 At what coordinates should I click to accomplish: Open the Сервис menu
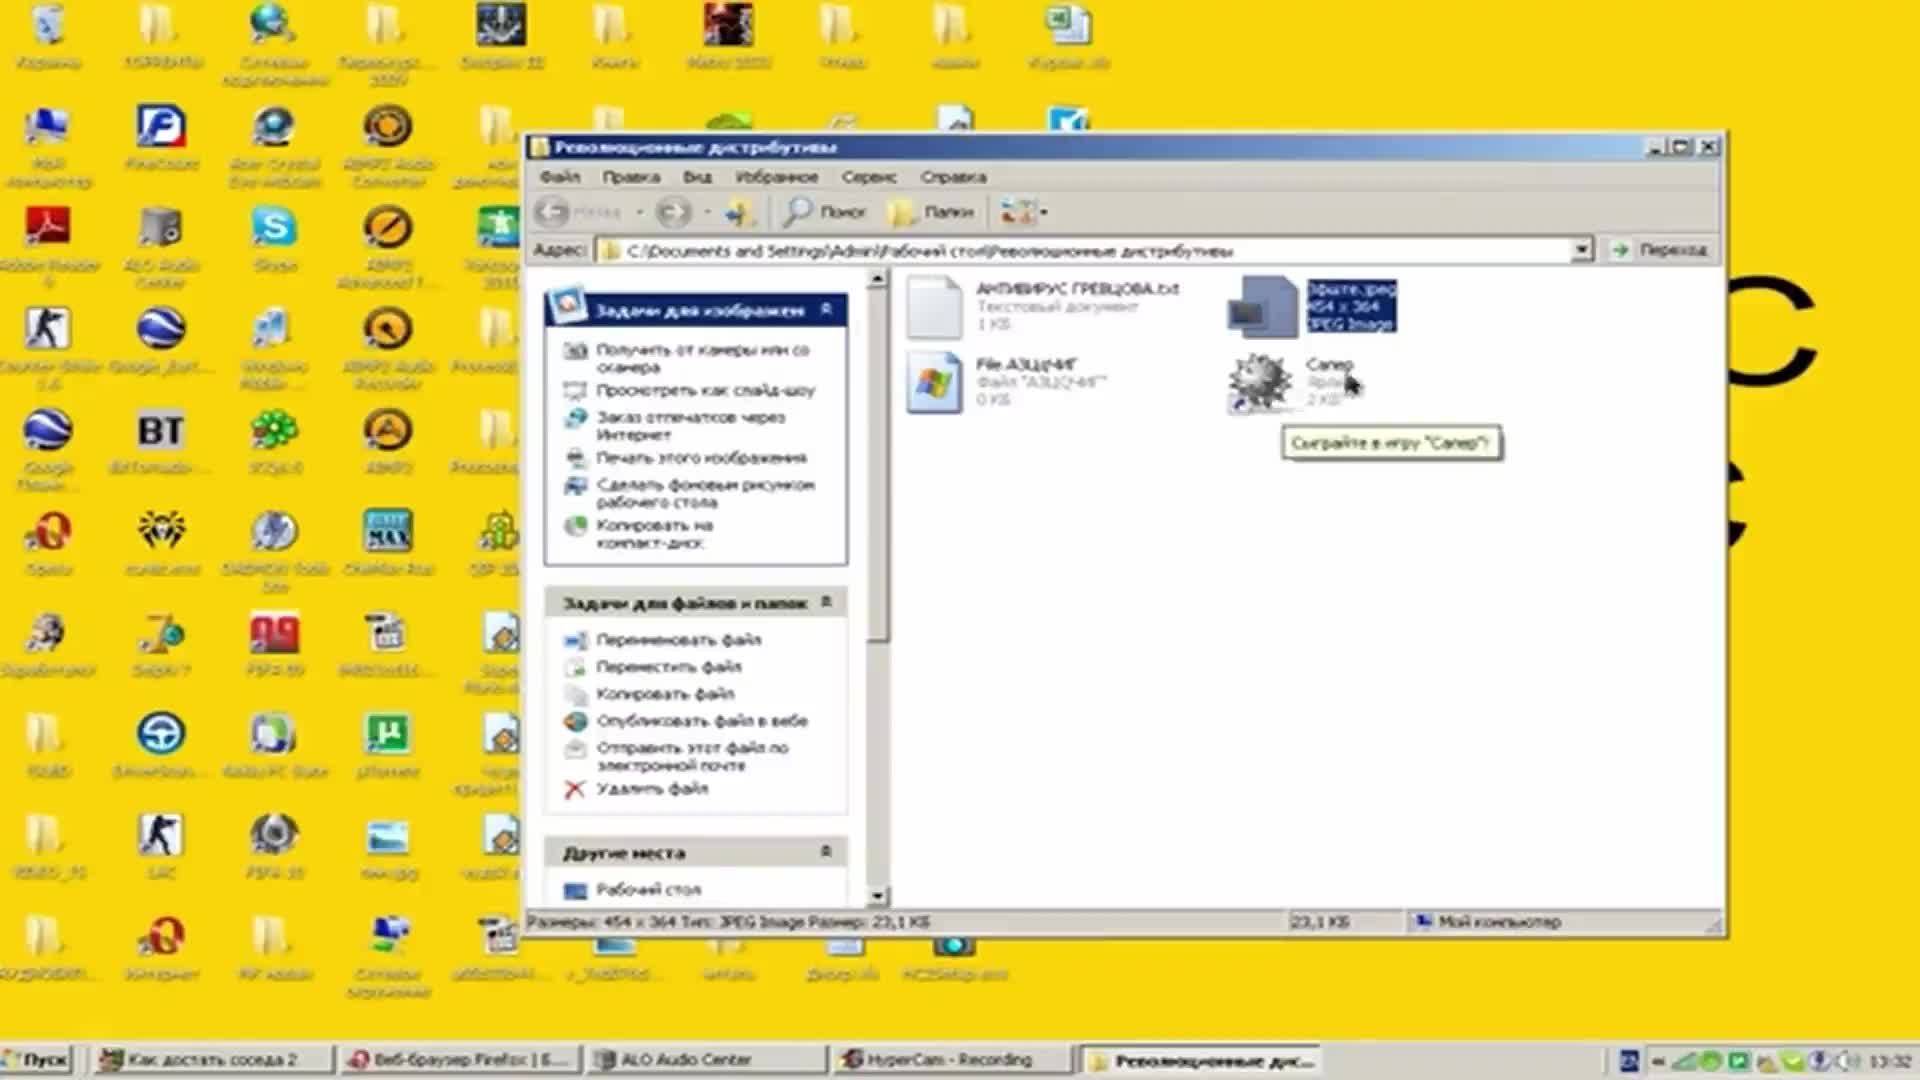pyautogui.click(x=868, y=177)
